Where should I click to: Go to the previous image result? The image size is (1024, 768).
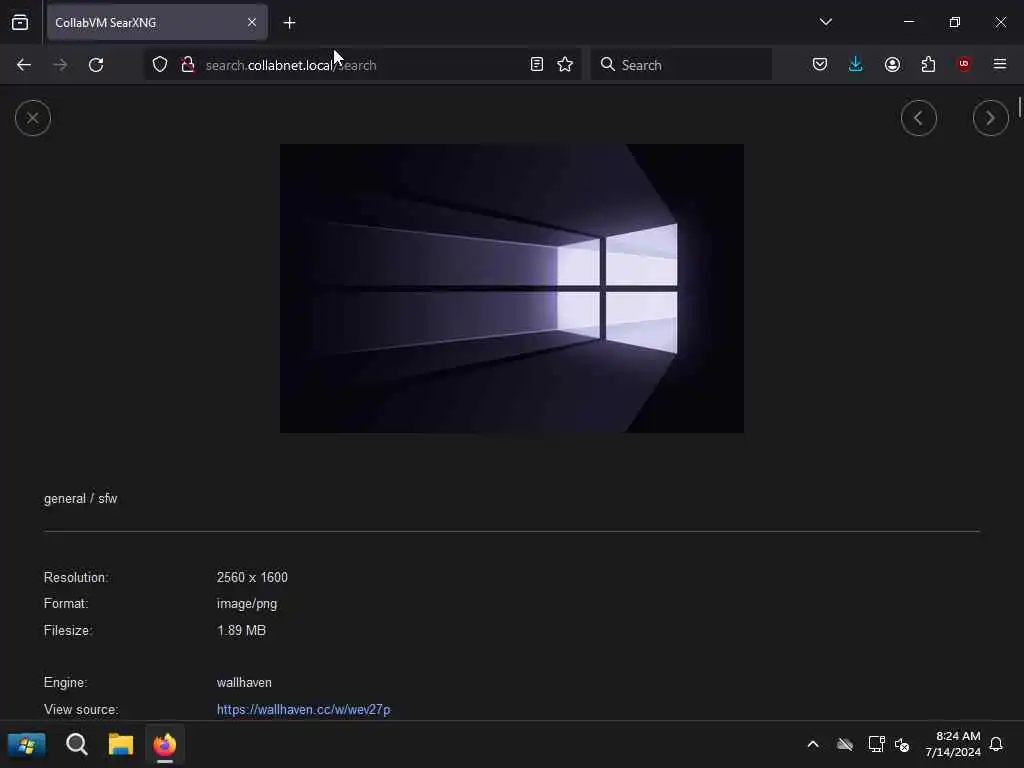coord(918,118)
